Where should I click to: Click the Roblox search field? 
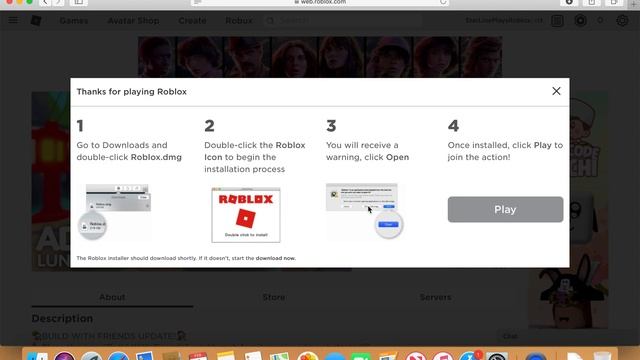pos(343,20)
